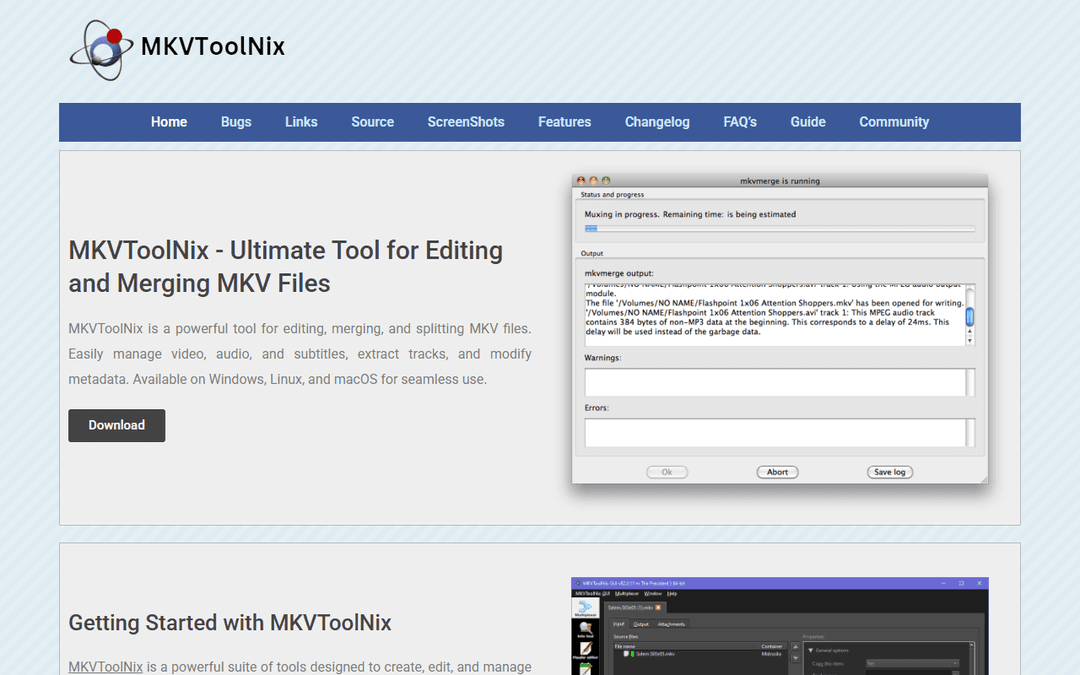The width and height of the screenshot is (1080, 675).
Task: Open the Guide page
Action: coord(808,122)
